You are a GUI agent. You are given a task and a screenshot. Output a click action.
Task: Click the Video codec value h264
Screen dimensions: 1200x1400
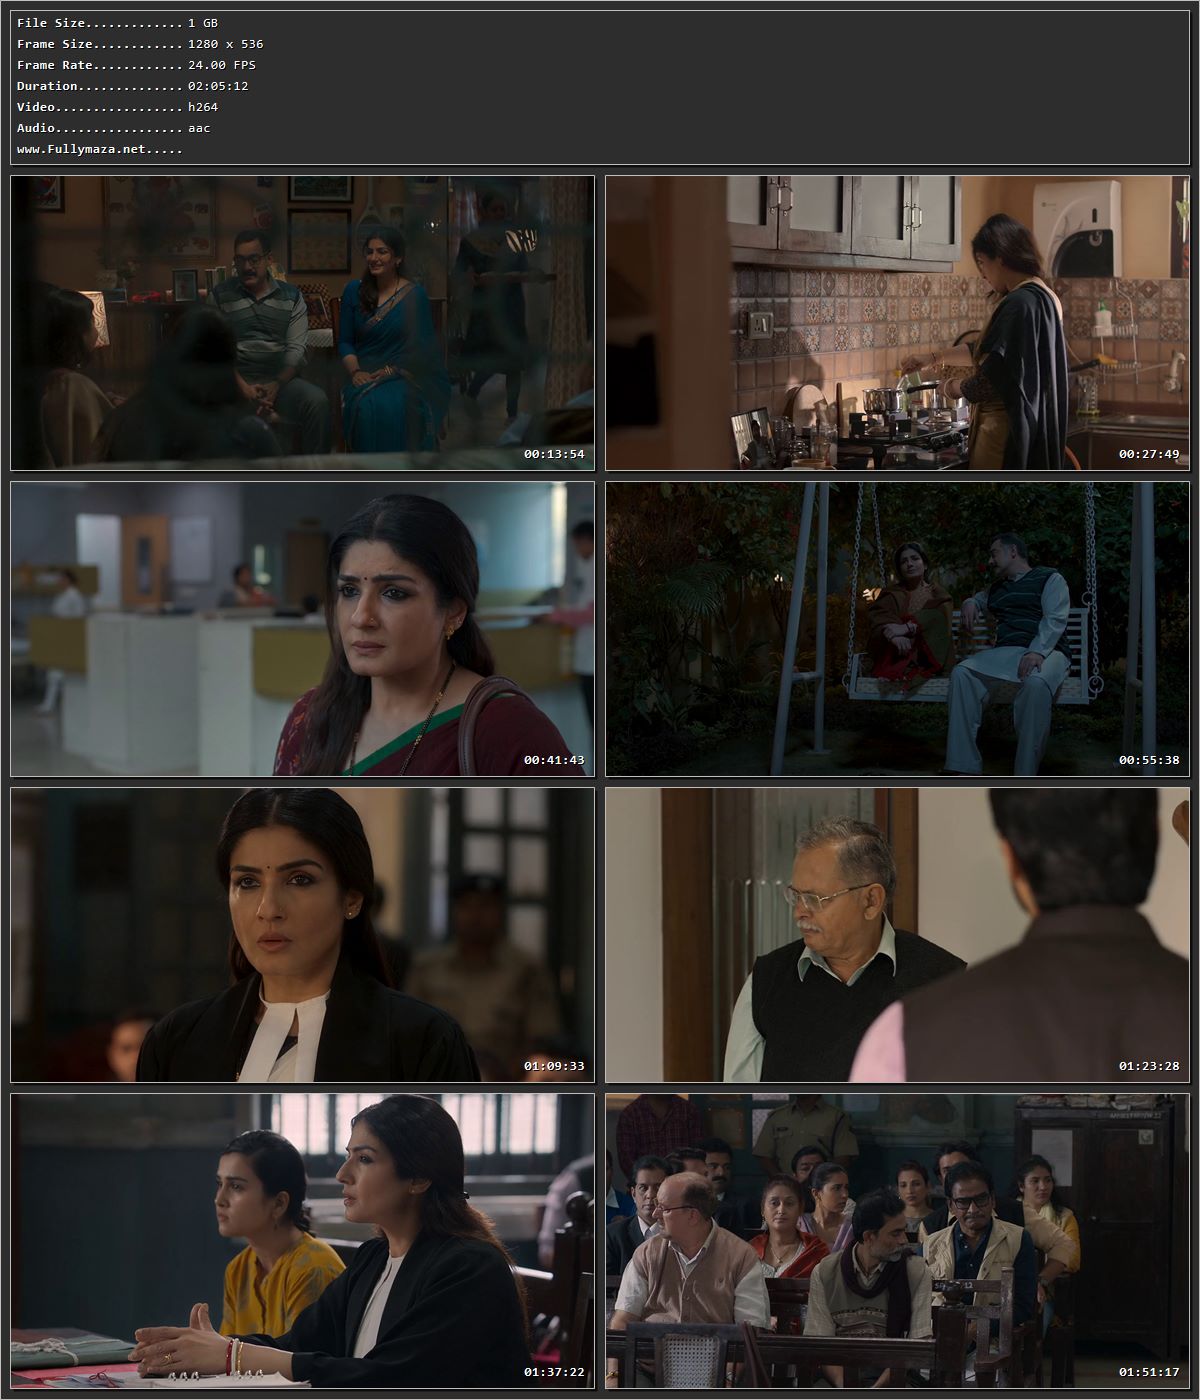click(x=203, y=107)
